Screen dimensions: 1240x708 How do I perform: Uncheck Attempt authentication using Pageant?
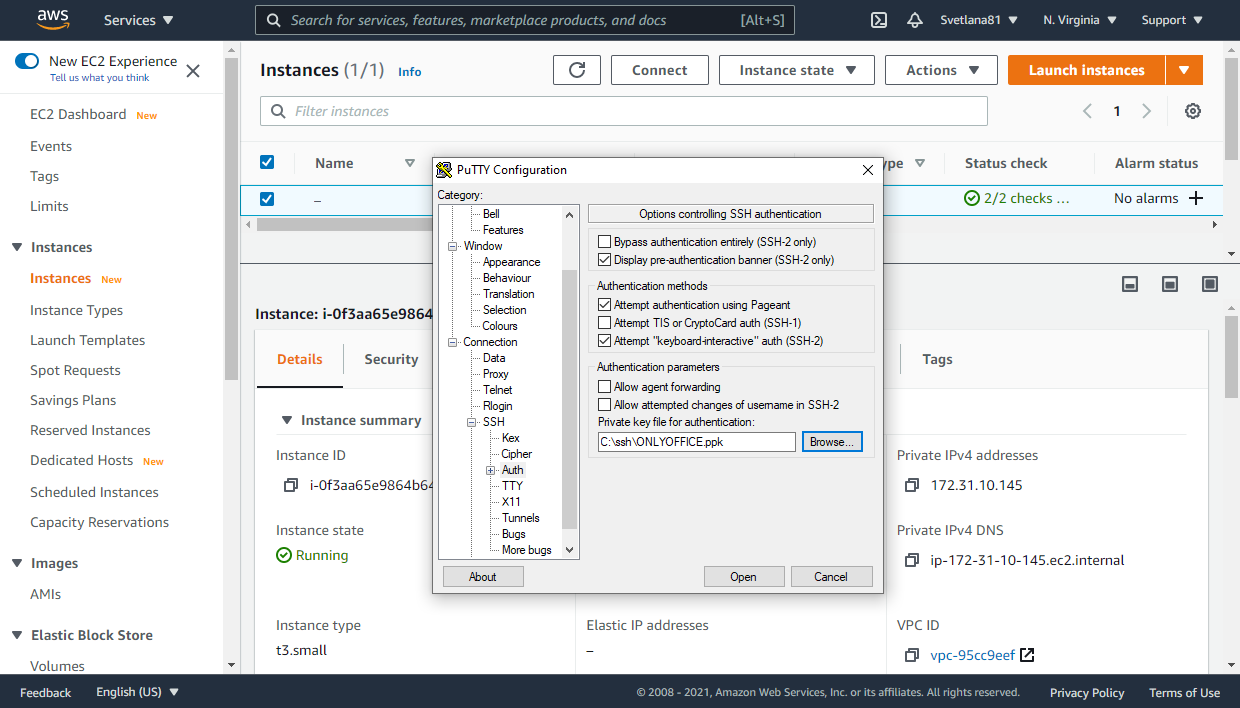pos(604,305)
